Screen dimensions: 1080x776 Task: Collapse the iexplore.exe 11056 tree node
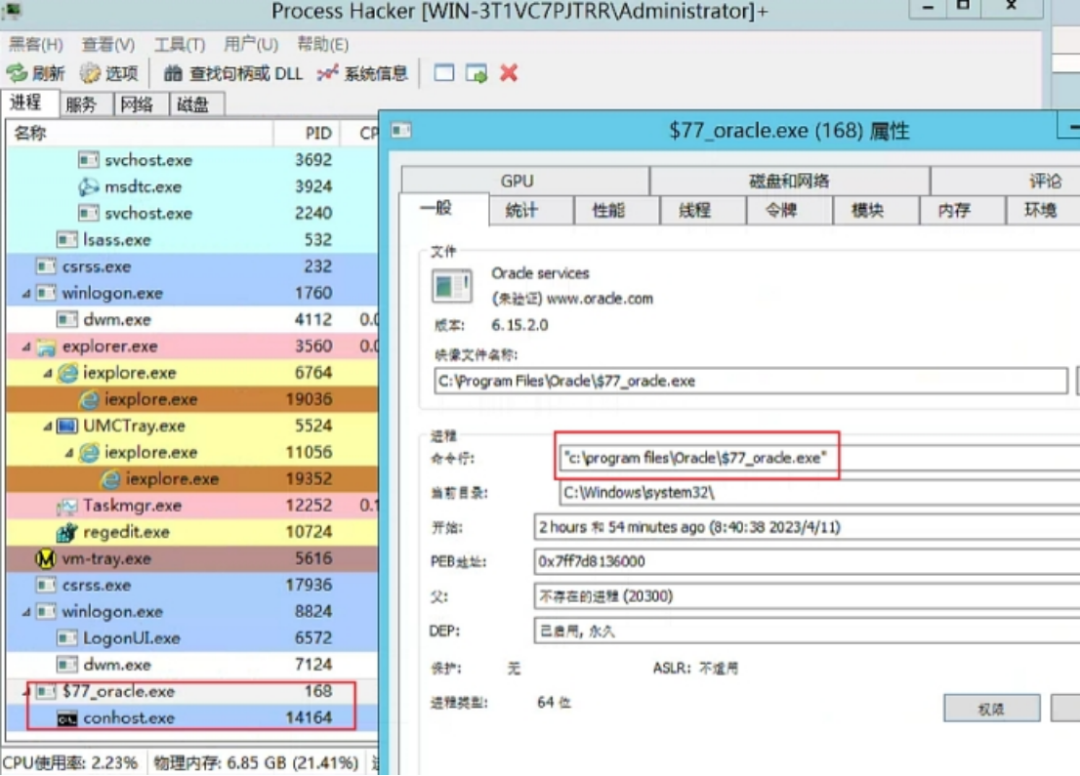pyautogui.click(x=70, y=453)
